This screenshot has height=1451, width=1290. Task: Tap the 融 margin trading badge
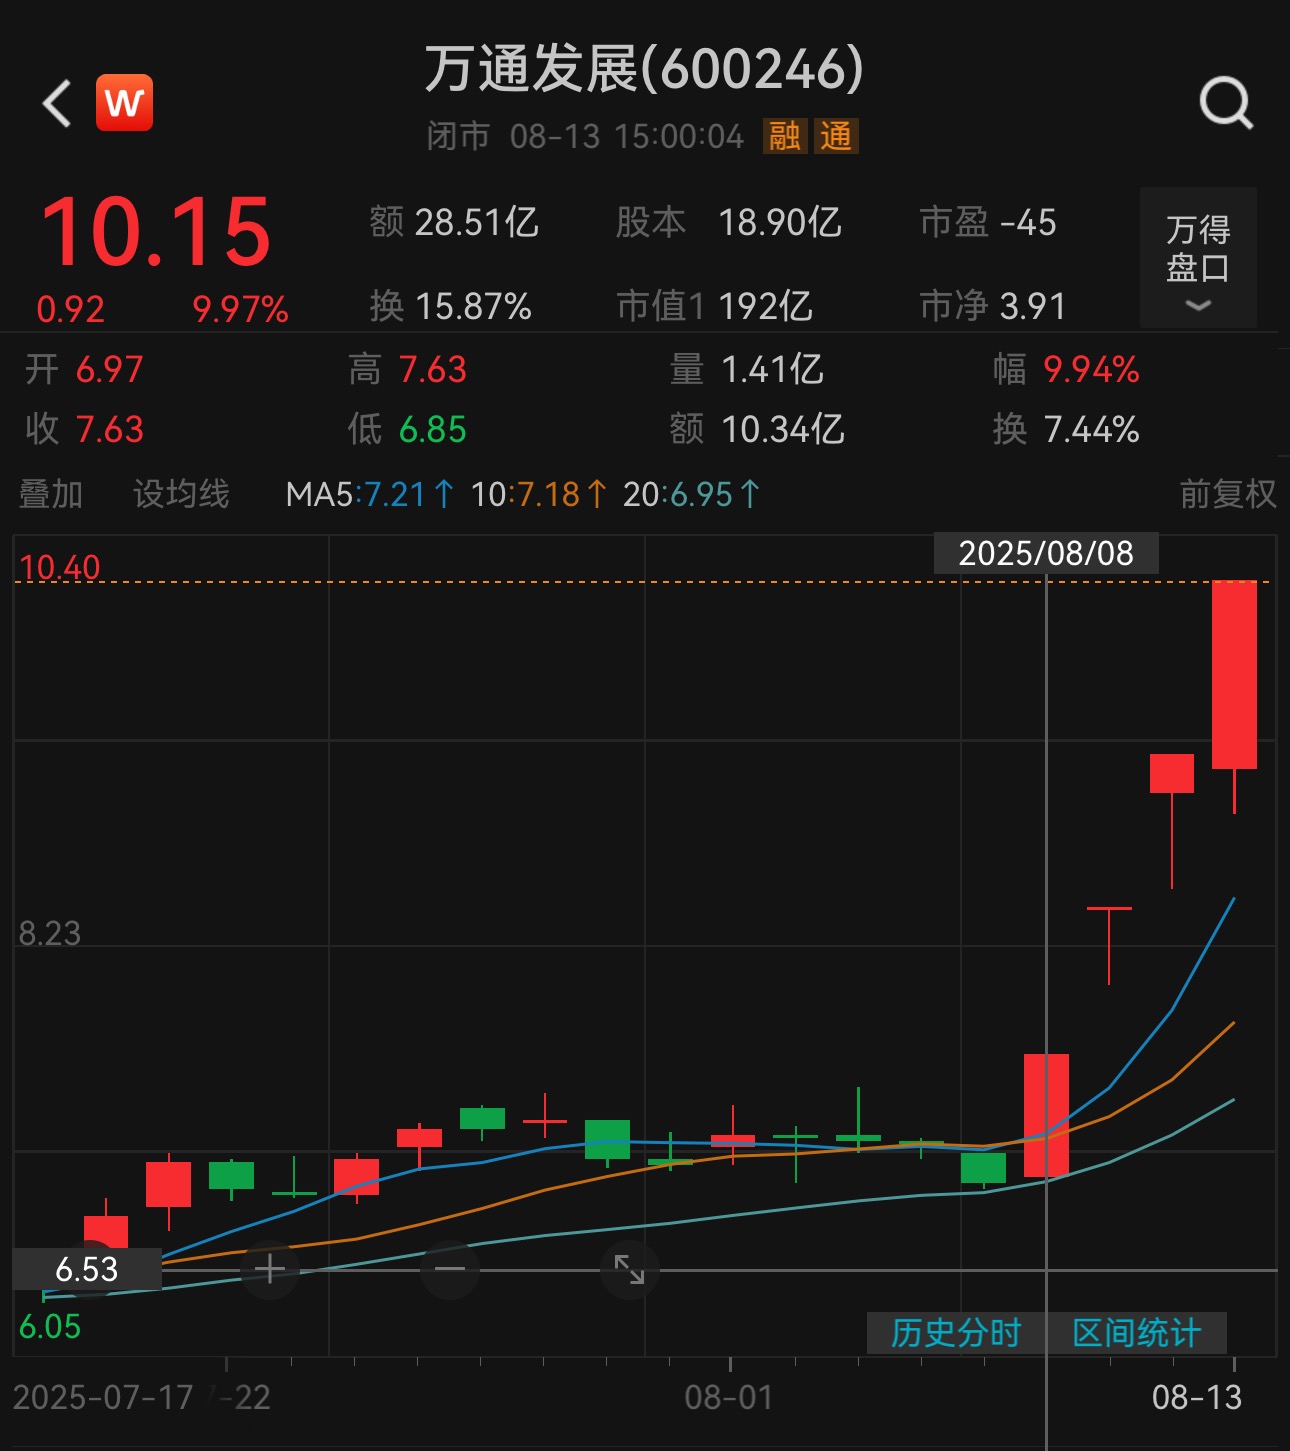pos(785,136)
